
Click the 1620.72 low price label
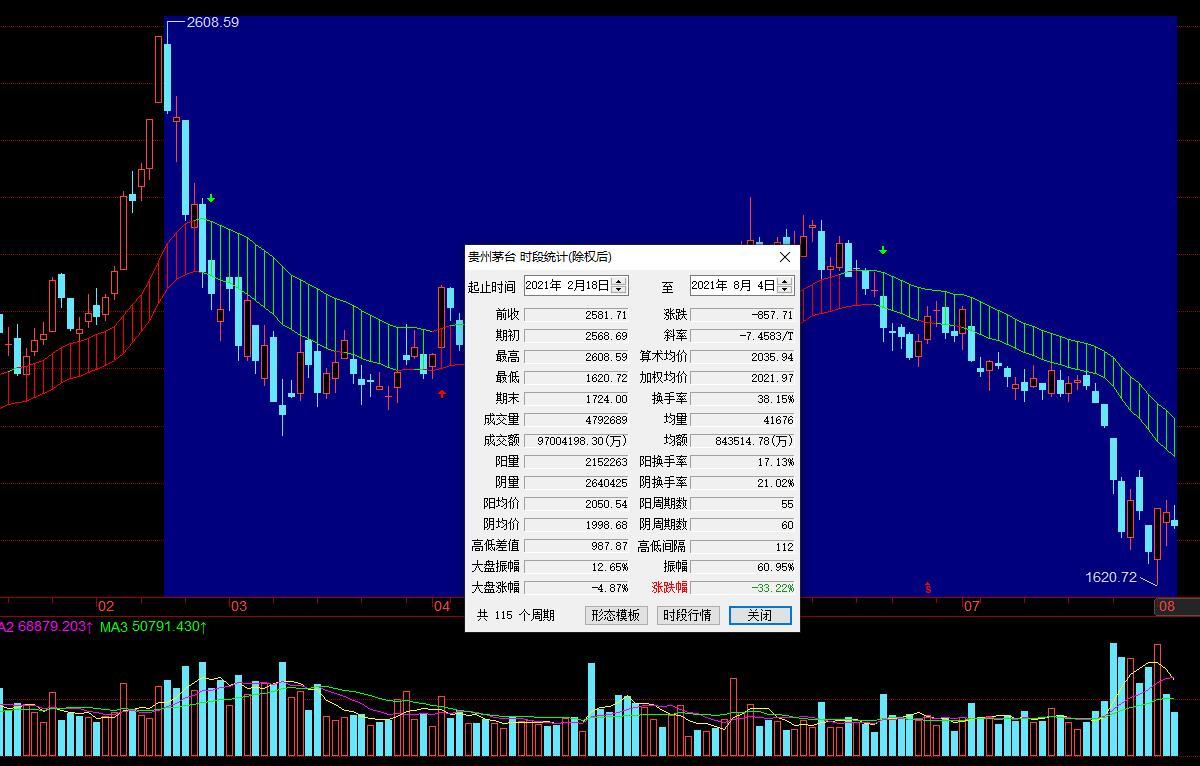[1111, 577]
